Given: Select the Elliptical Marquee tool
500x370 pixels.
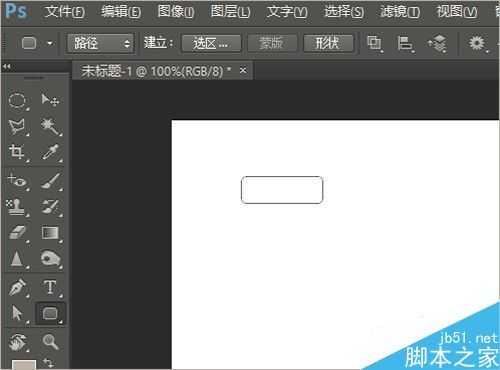Looking at the screenshot, I should click(17, 100).
